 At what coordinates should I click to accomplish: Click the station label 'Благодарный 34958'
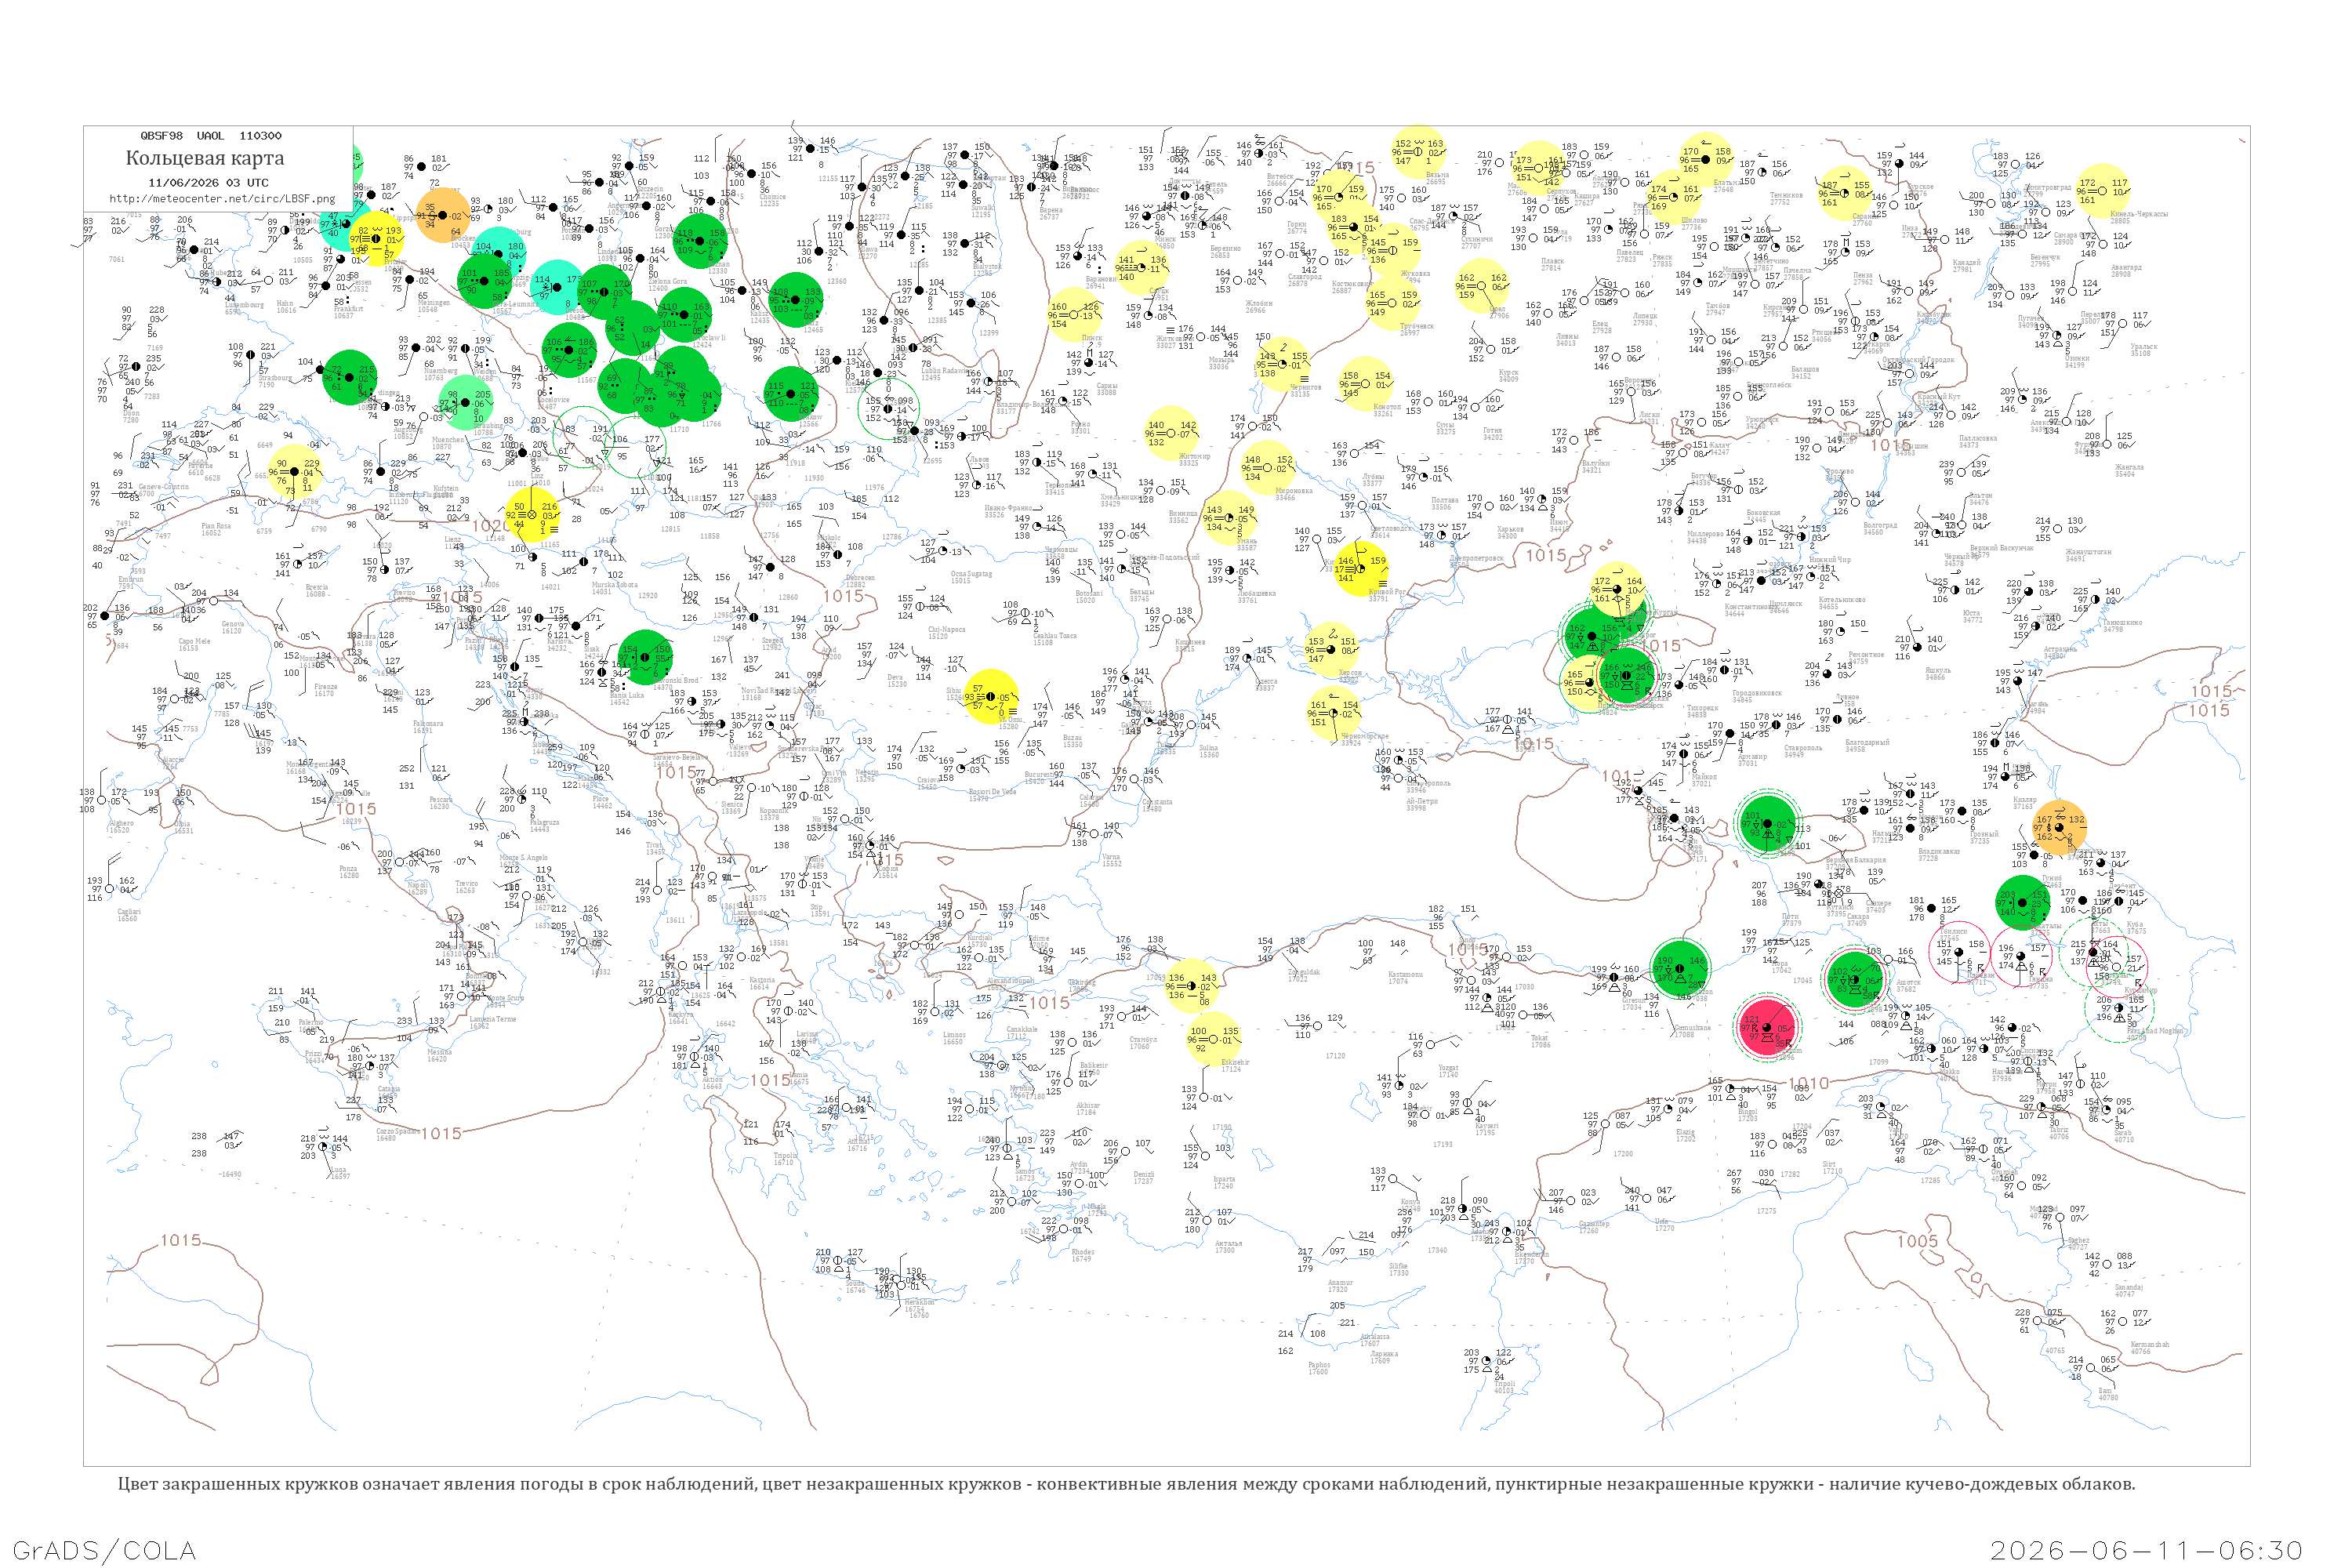1867,745
